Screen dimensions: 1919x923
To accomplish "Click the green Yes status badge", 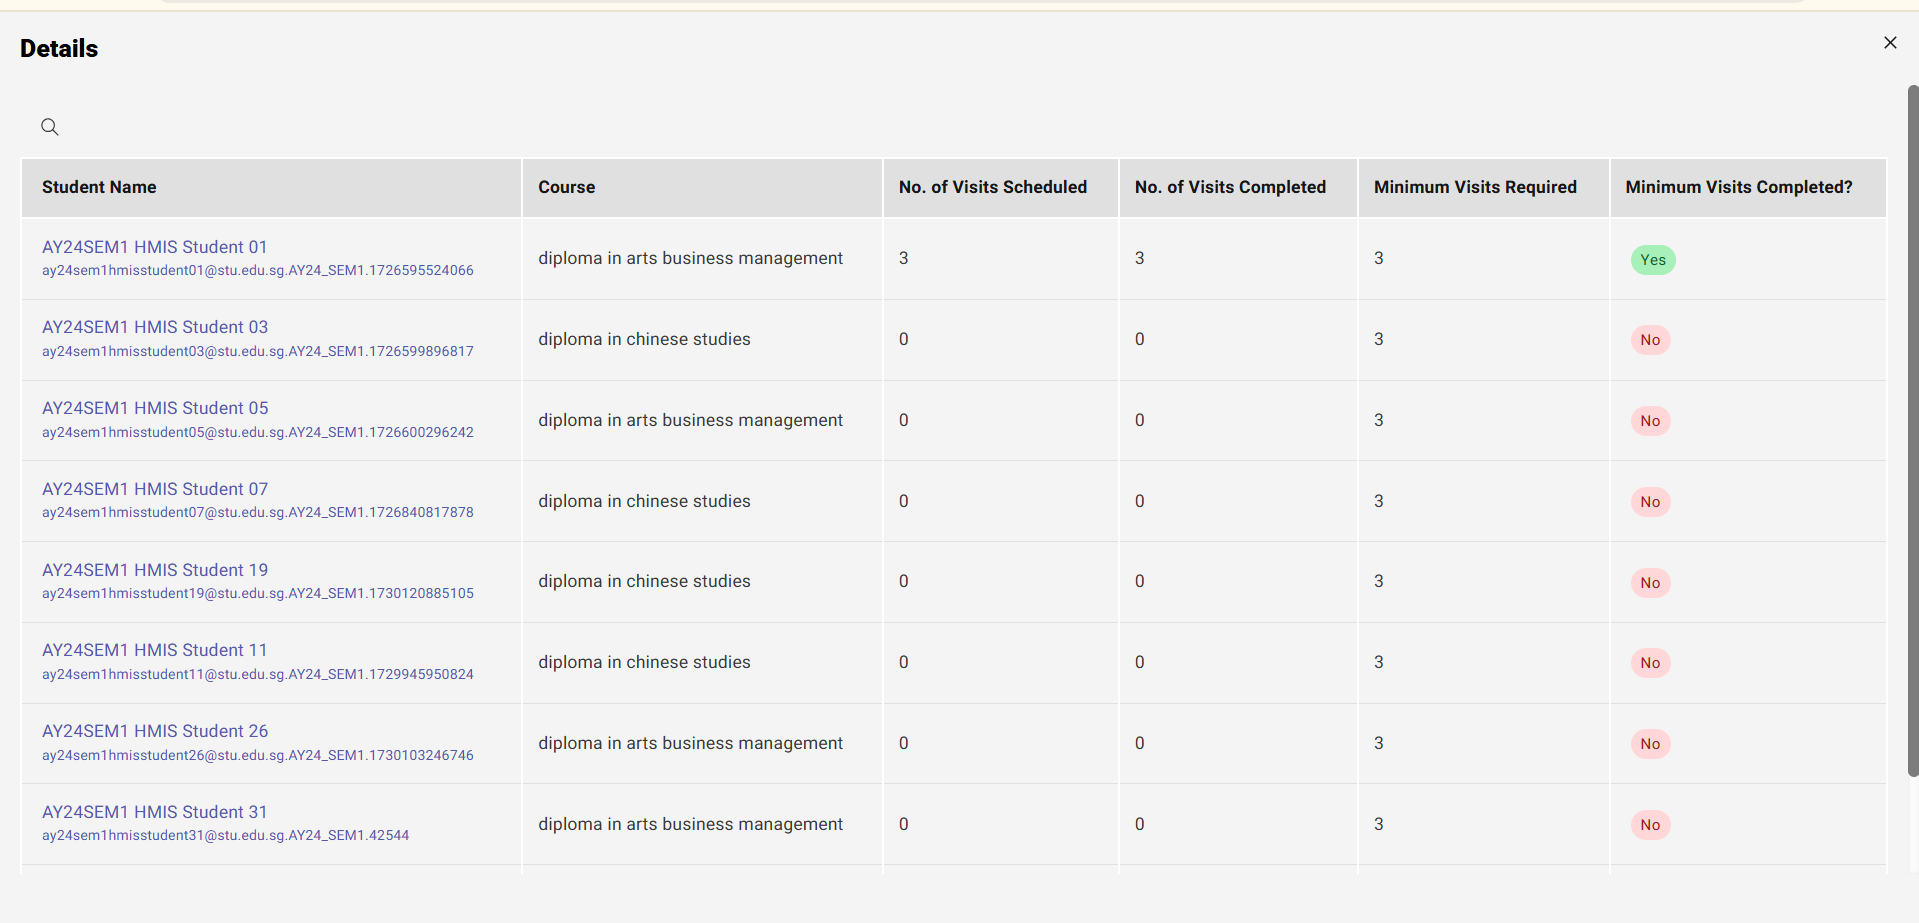I will click(x=1652, y=260).
